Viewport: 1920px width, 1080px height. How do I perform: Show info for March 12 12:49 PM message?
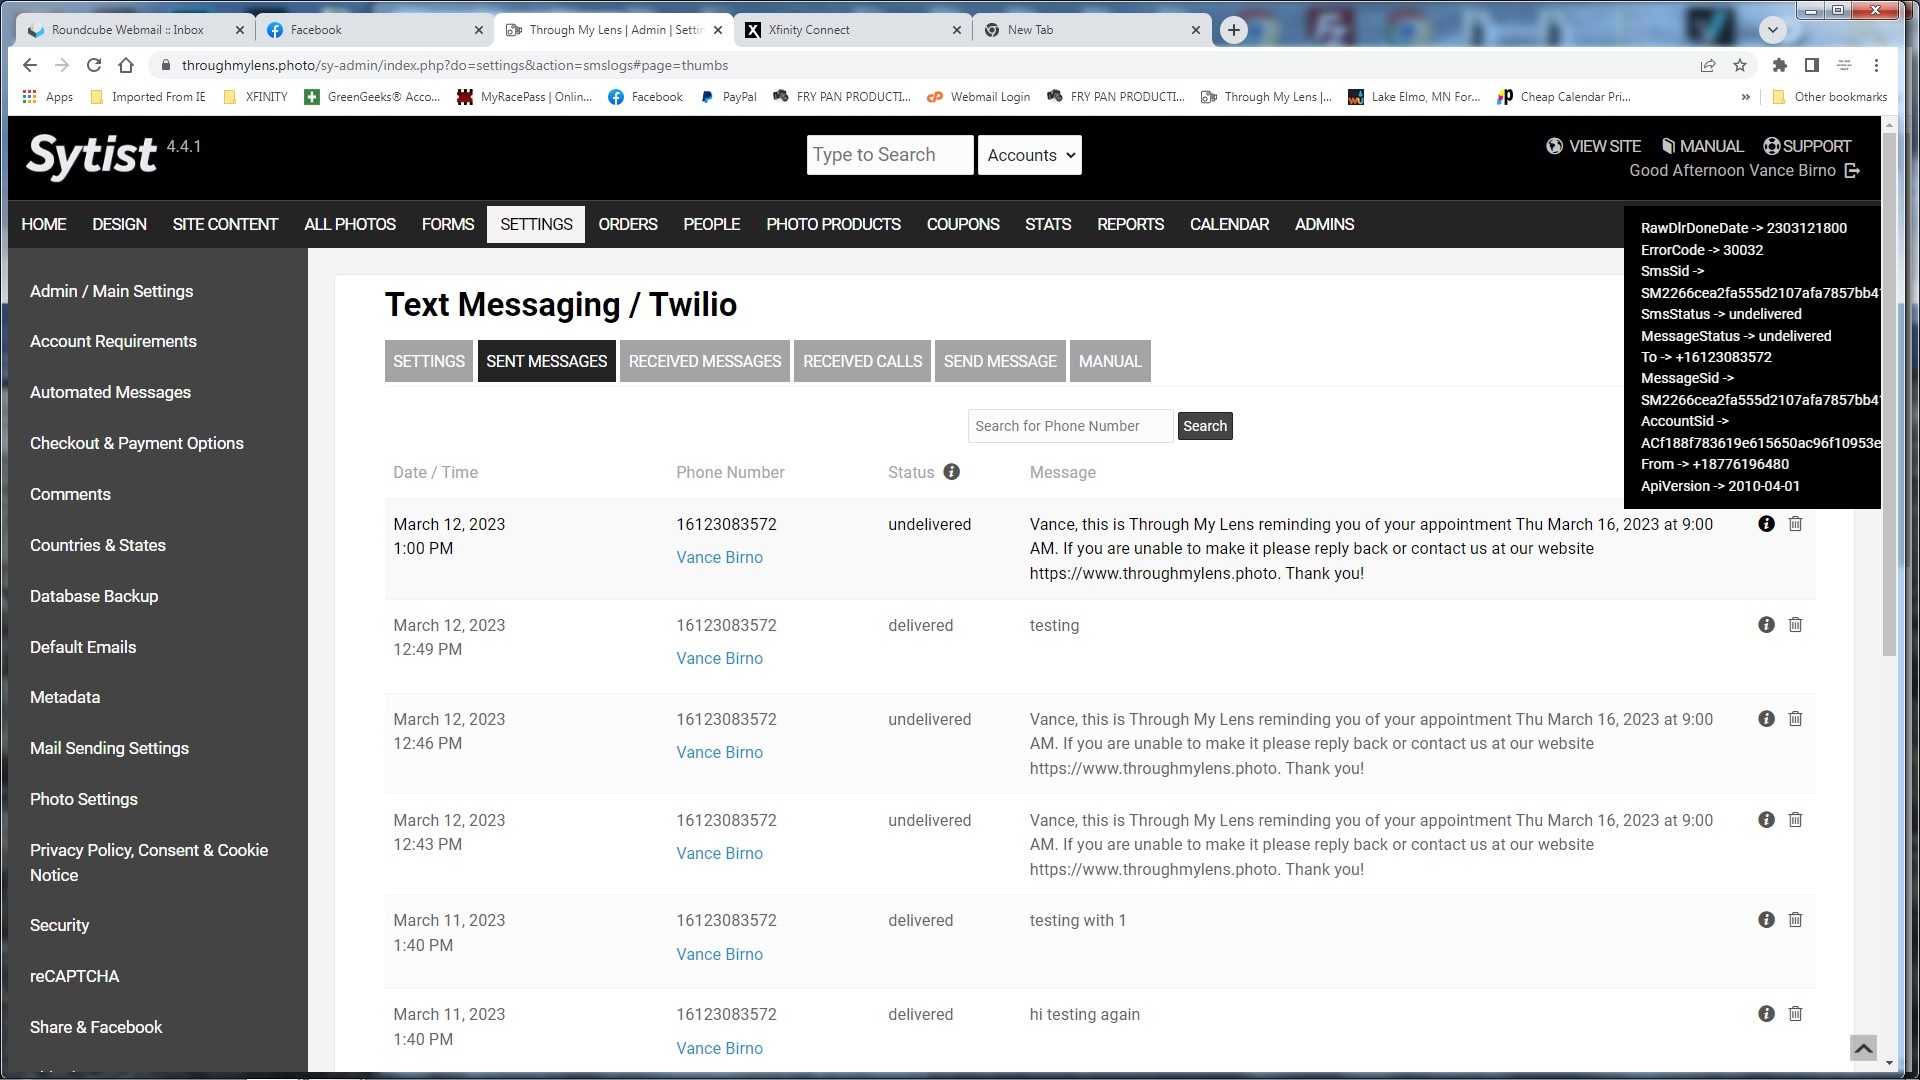(1766, 625)
